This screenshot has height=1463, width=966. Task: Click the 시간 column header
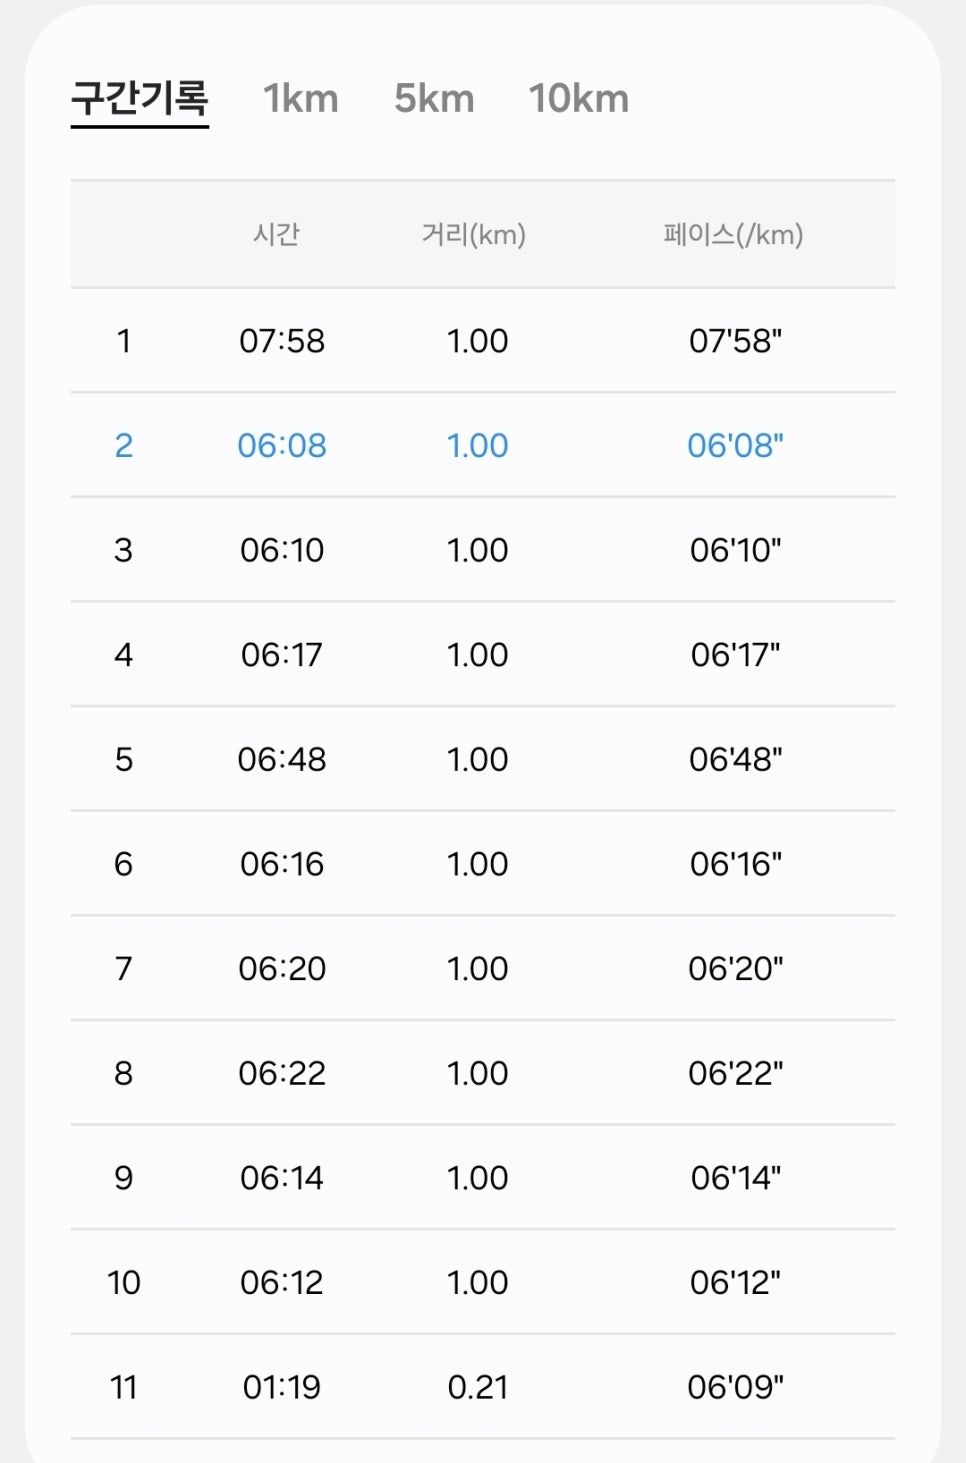click(276, 235)
